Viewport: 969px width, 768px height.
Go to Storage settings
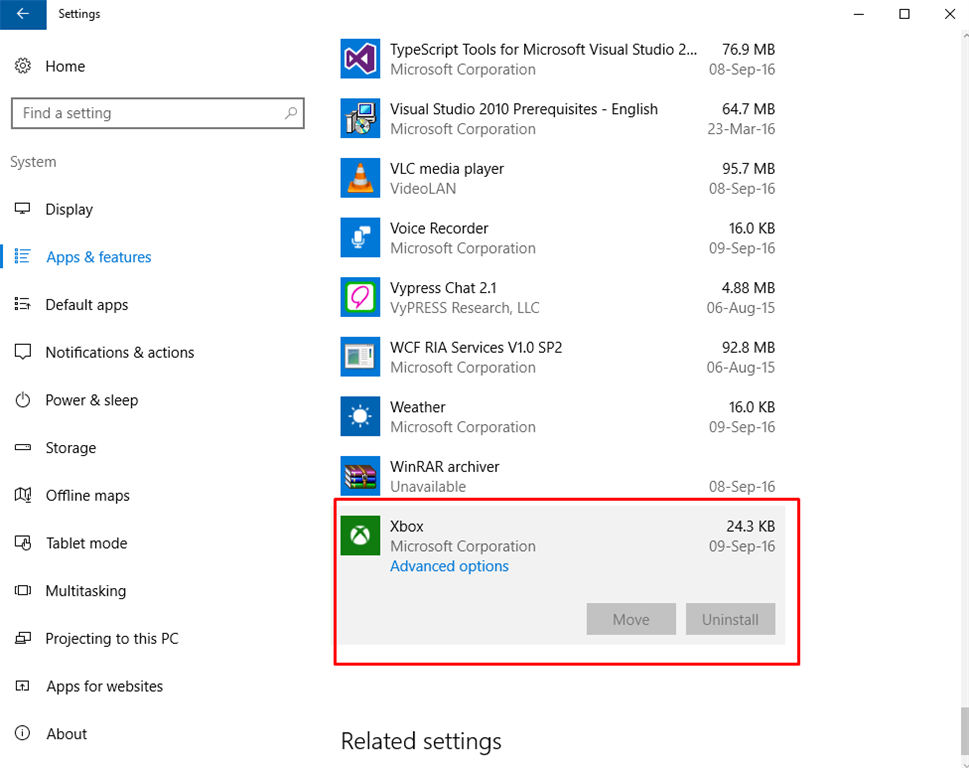click(x=70, y=448)
